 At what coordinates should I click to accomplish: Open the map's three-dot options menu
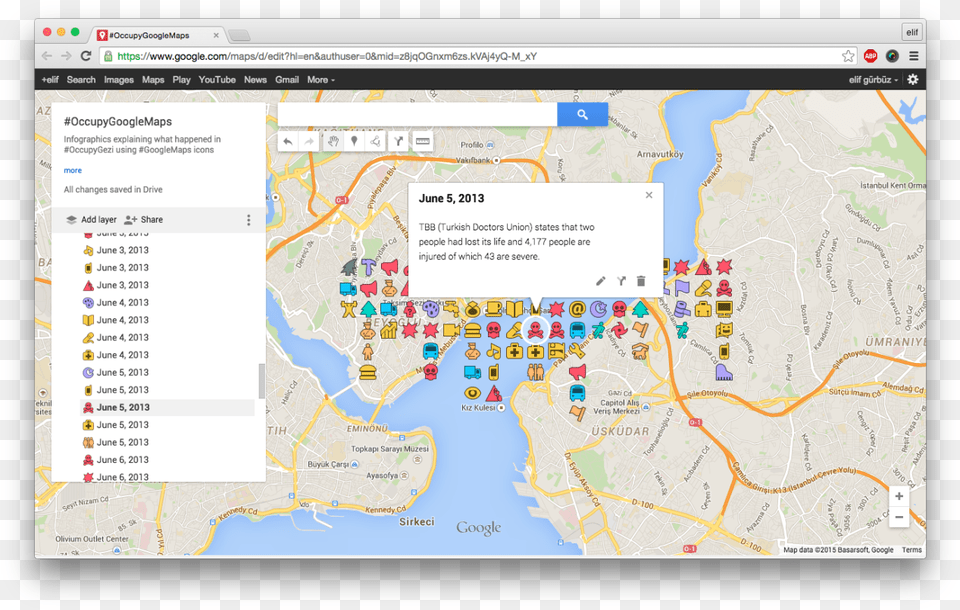[249, 220]
